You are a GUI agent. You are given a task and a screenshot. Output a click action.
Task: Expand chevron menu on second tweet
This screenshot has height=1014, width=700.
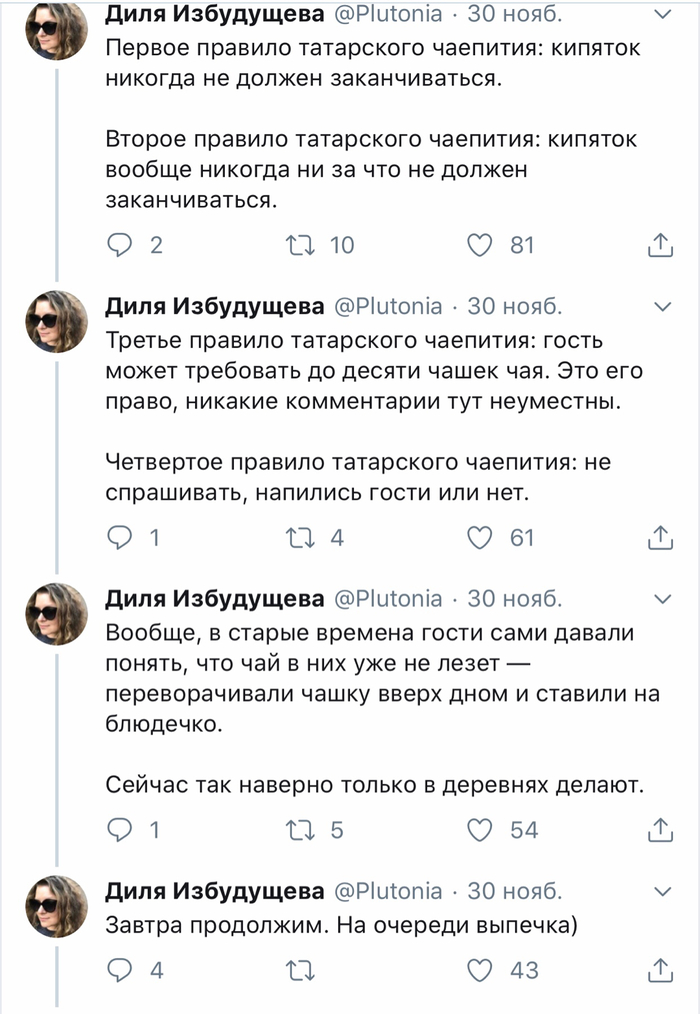coord(661,306)
